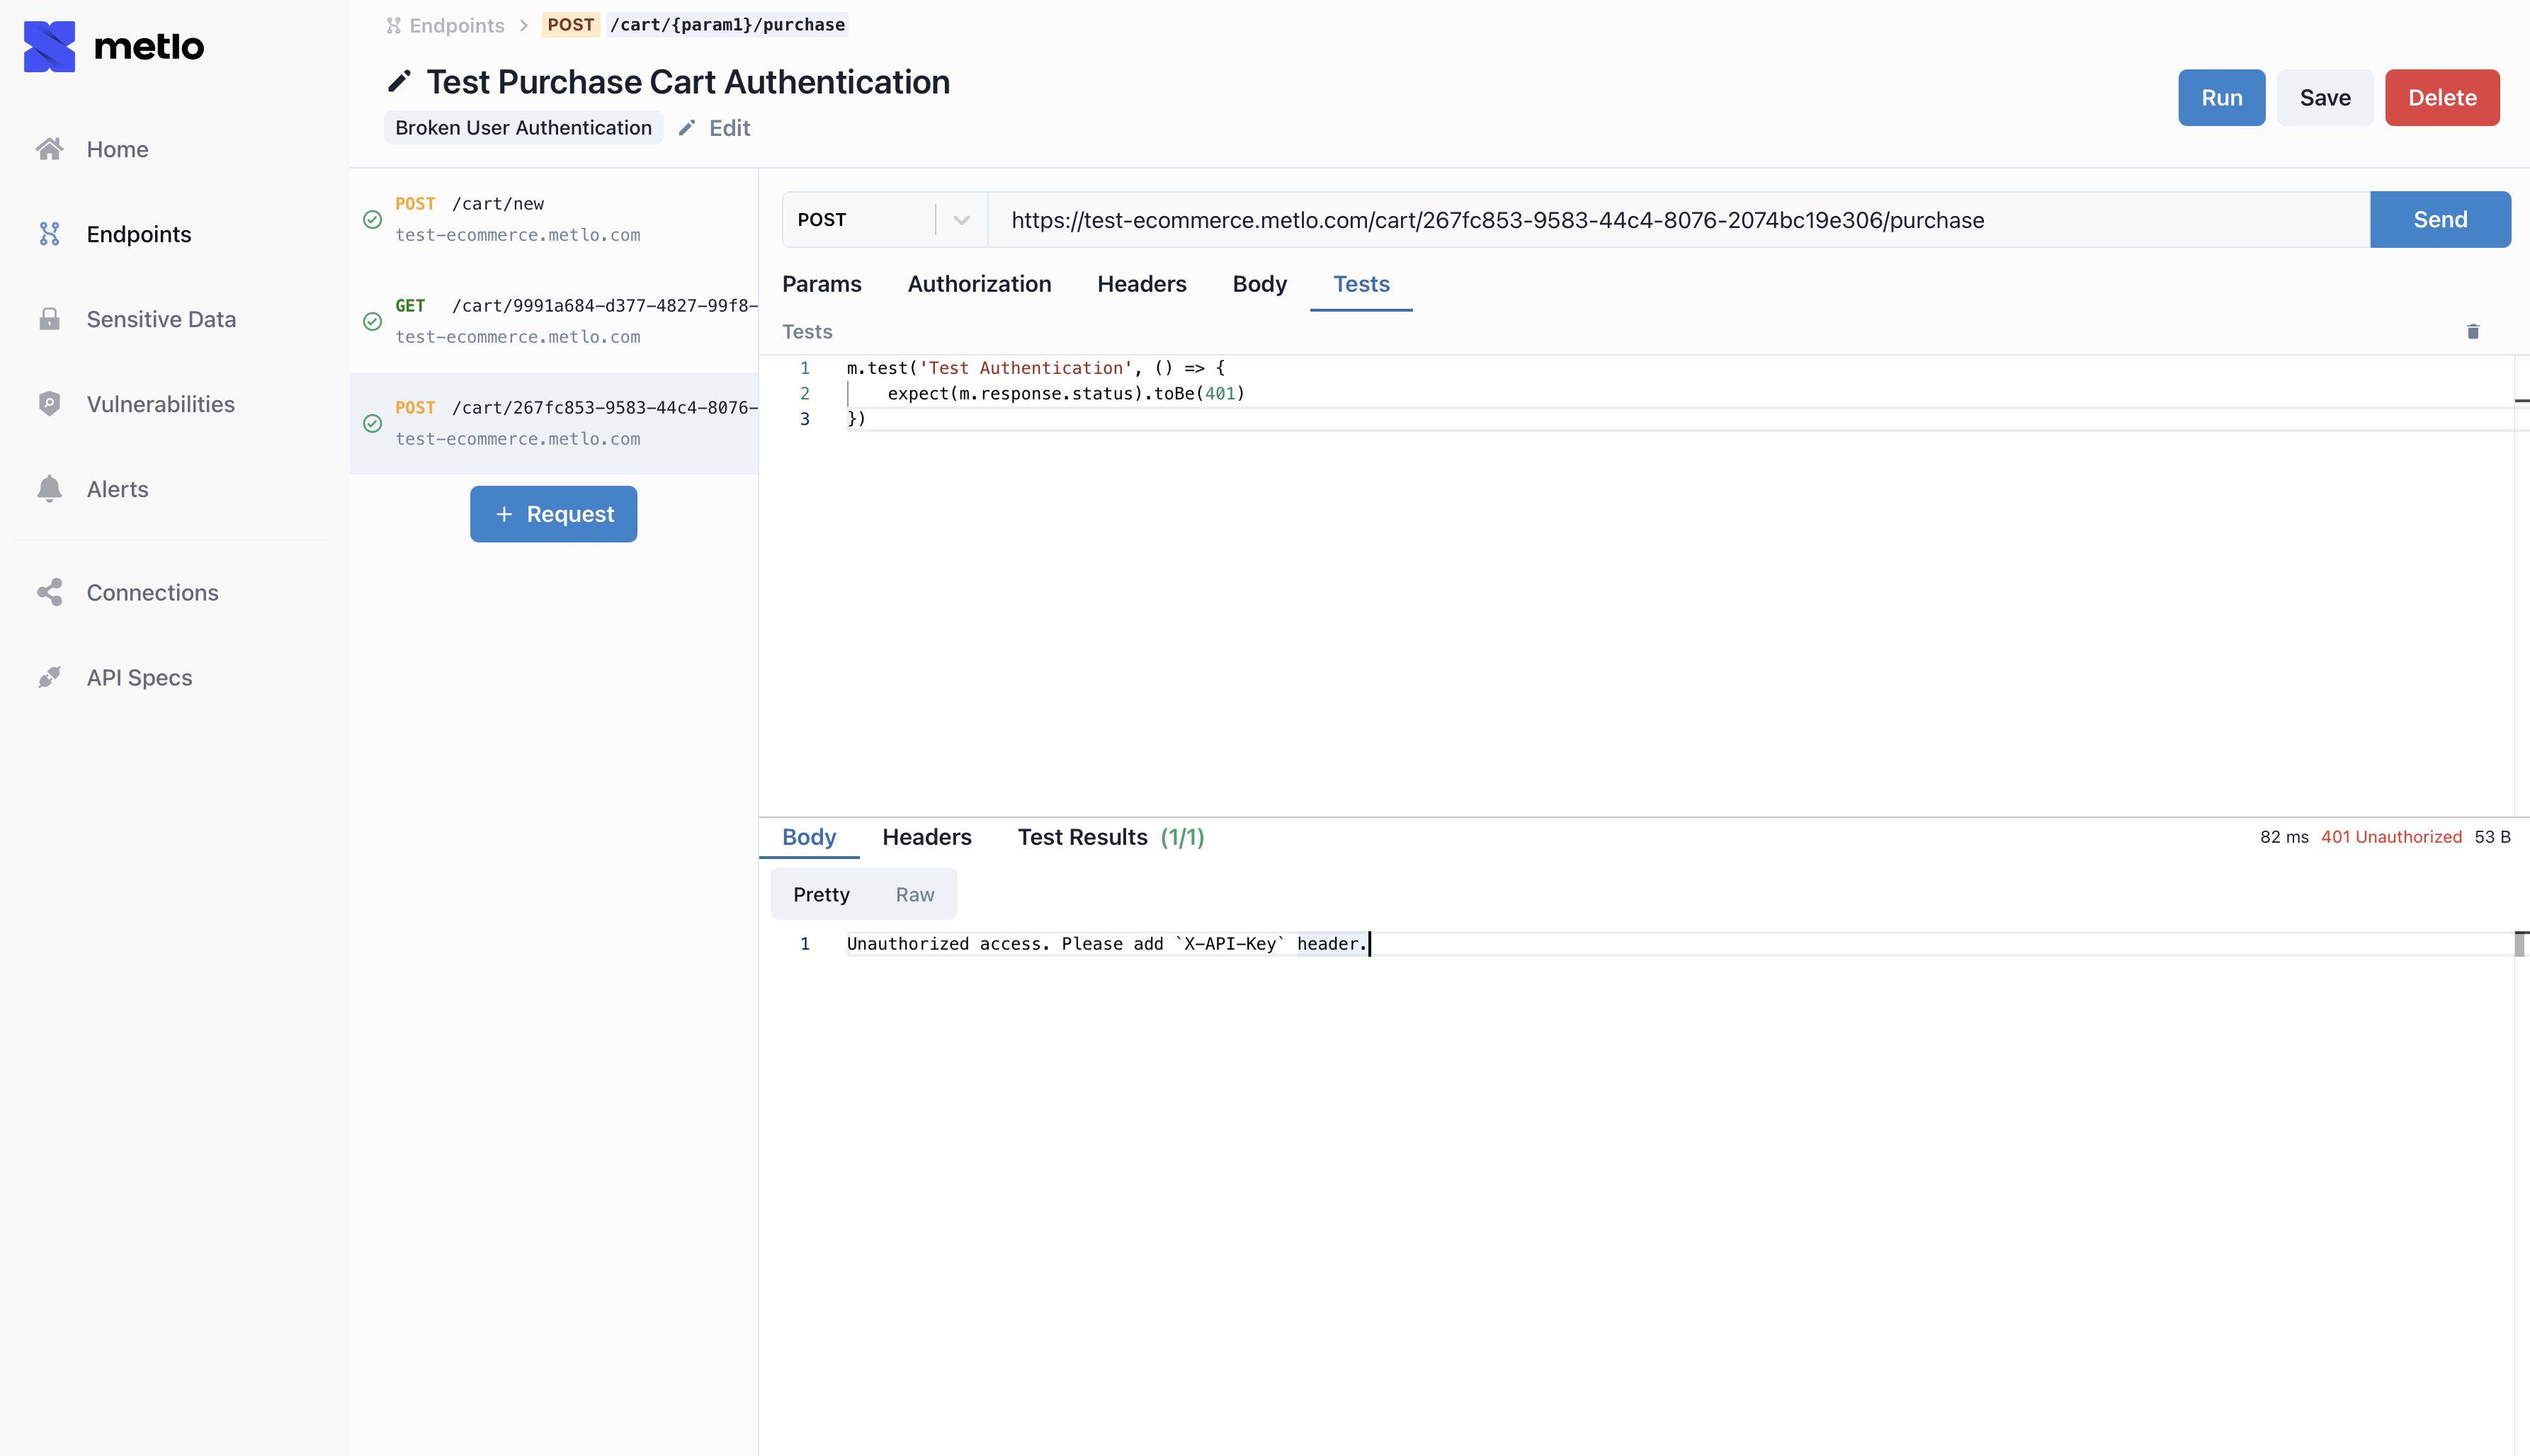The width and height of the screenshot is (2530, 1456).
Task: Open the Authorization tab
Action: (978, 284)
